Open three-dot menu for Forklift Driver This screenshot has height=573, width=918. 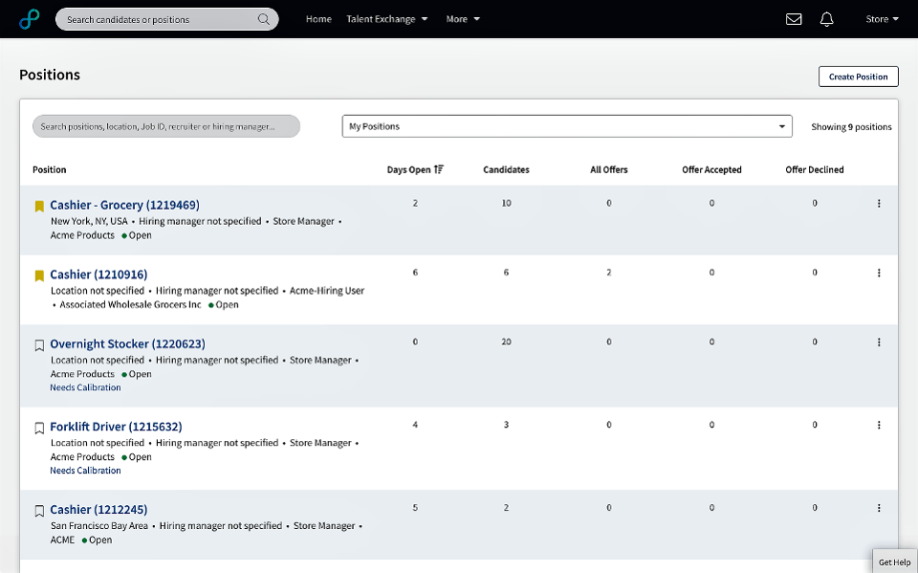click(878, 426)
